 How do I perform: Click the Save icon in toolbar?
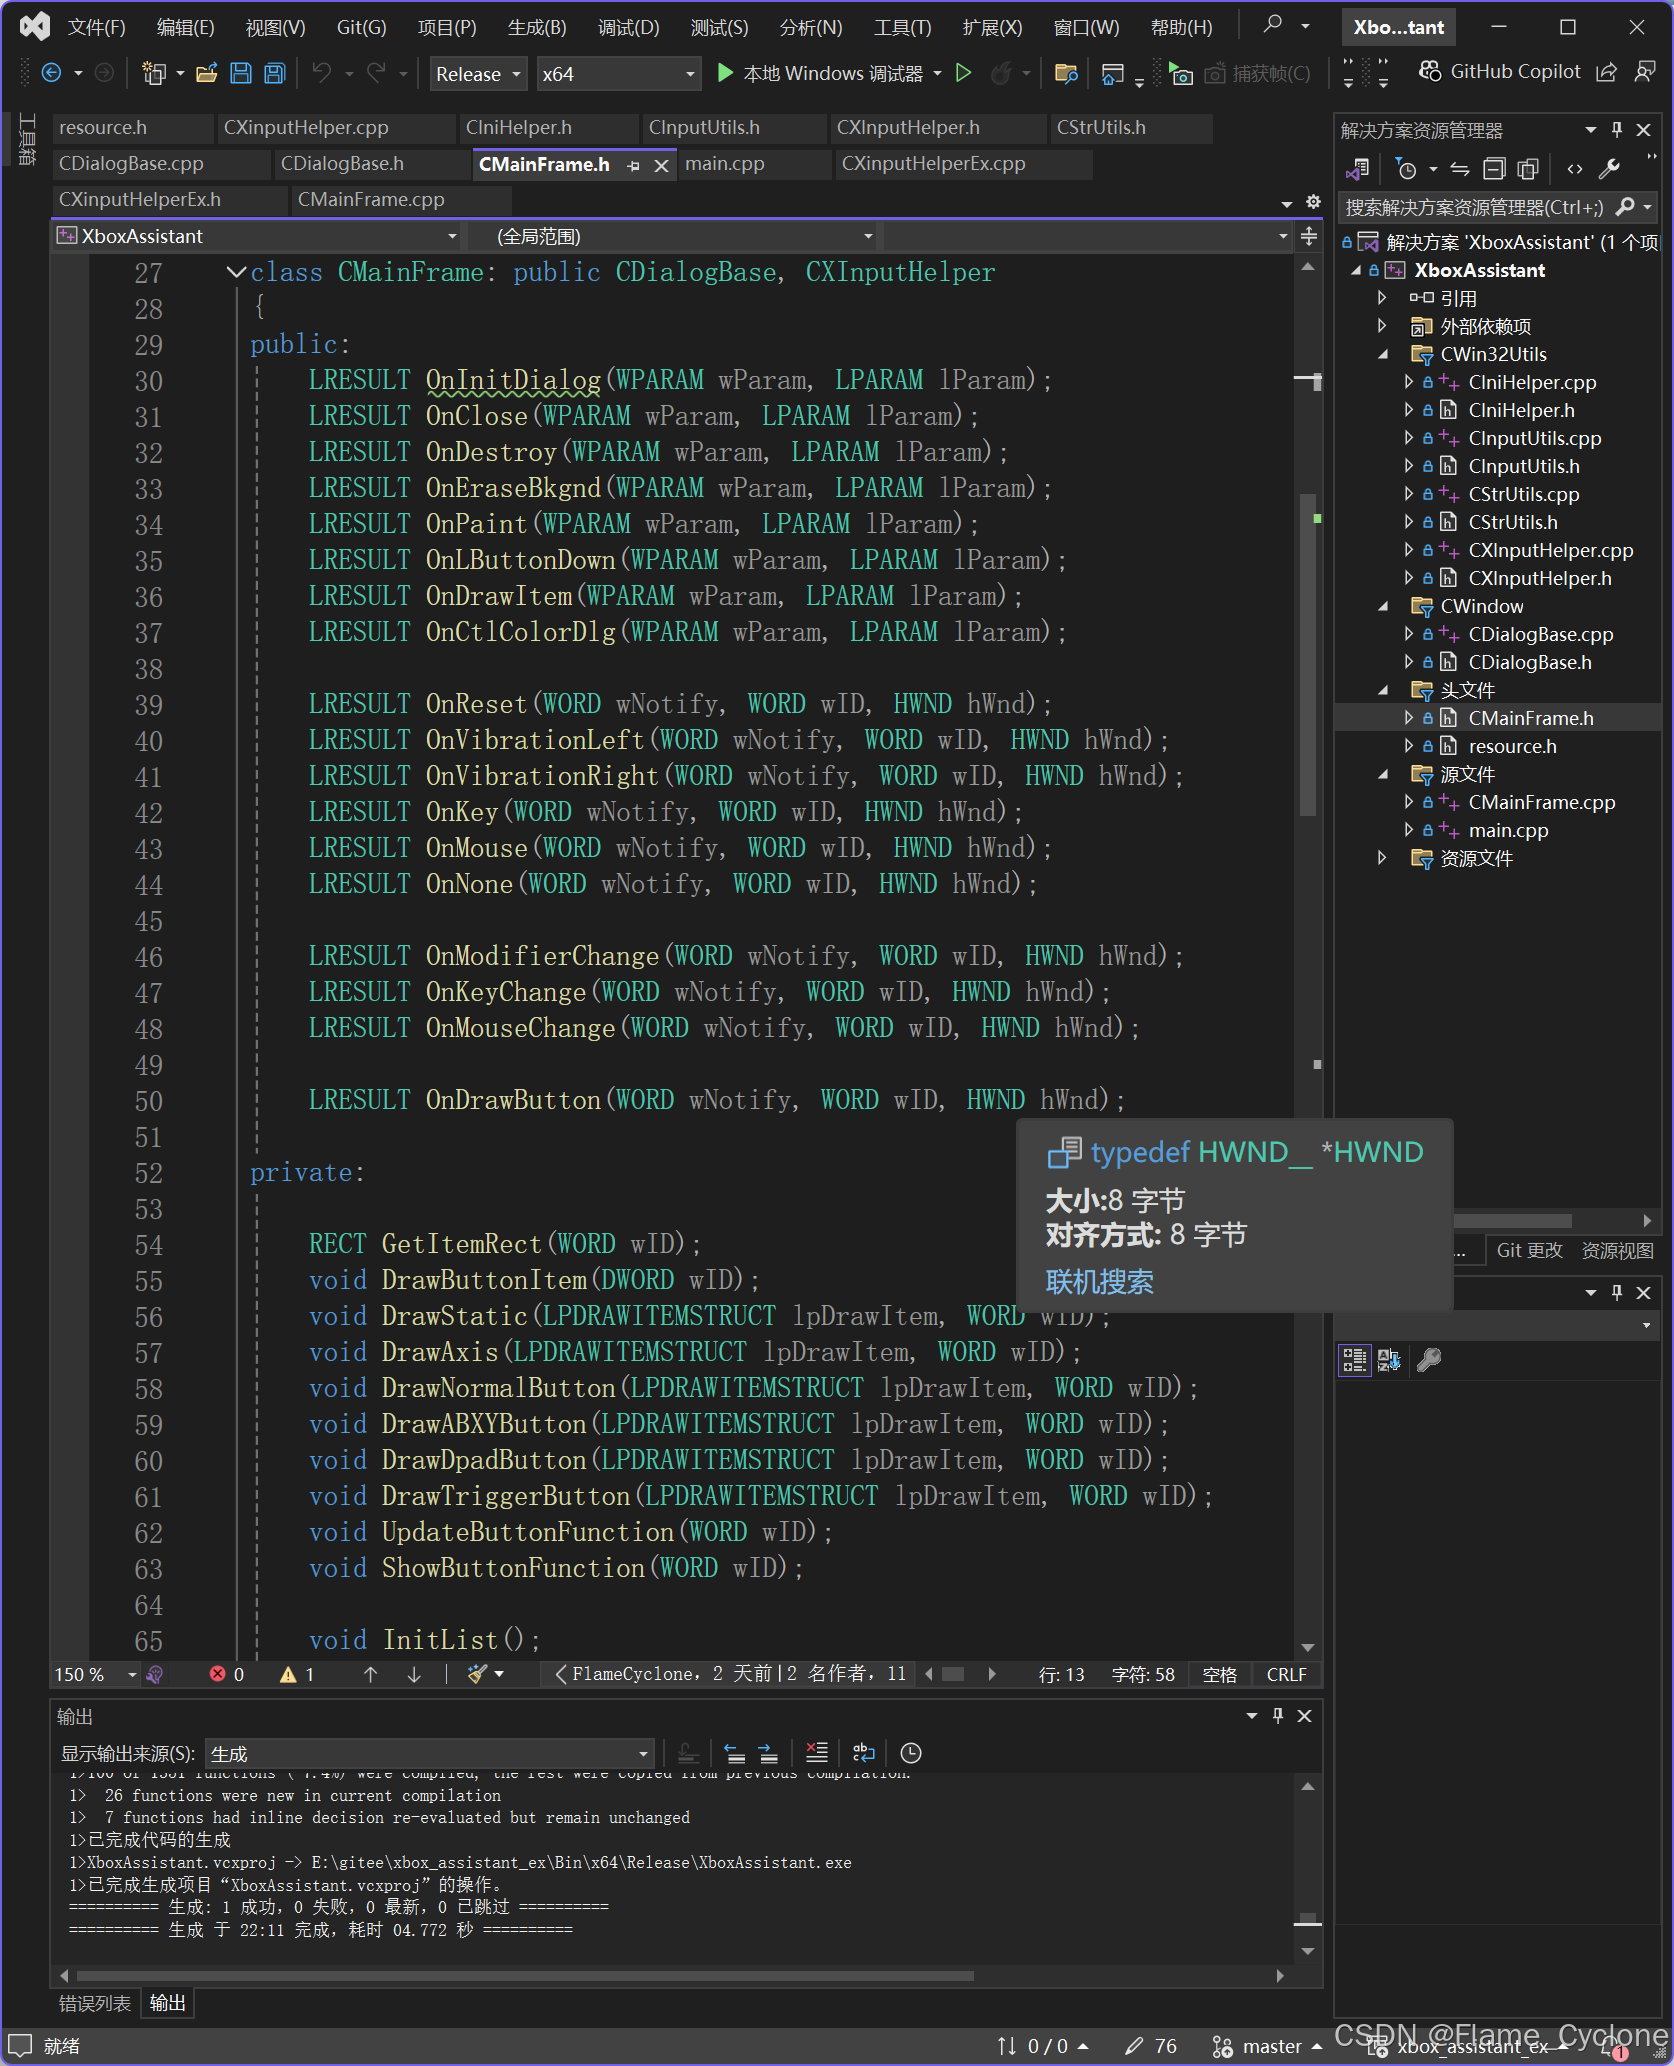(x=241, y=73)
